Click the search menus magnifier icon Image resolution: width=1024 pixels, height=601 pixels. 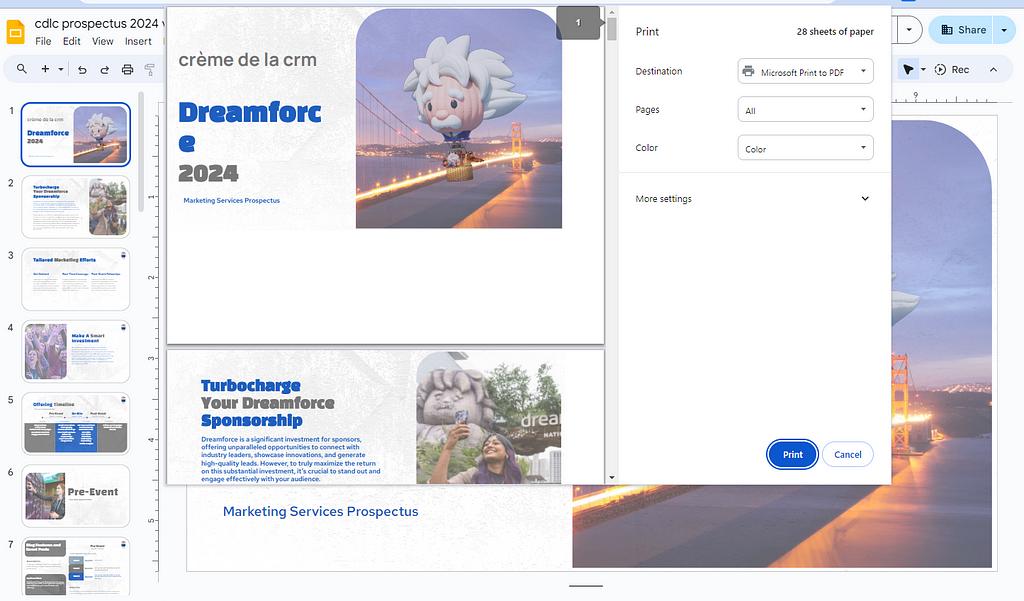(x=21, y=69)
